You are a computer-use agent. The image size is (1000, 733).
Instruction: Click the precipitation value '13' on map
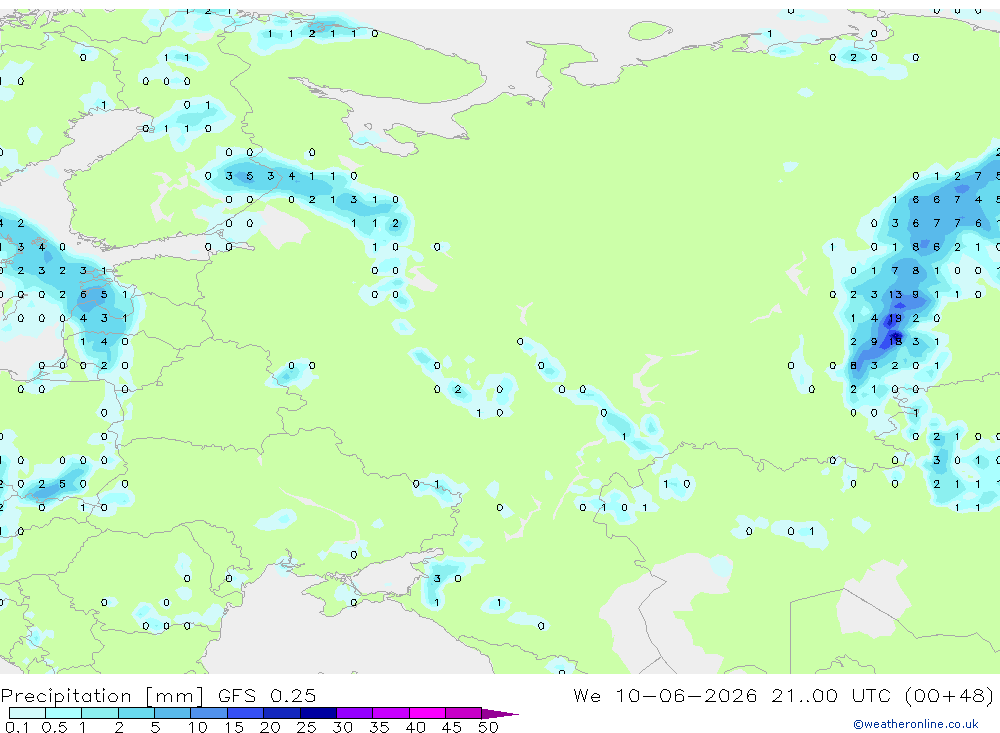click(x=895, y=295)
